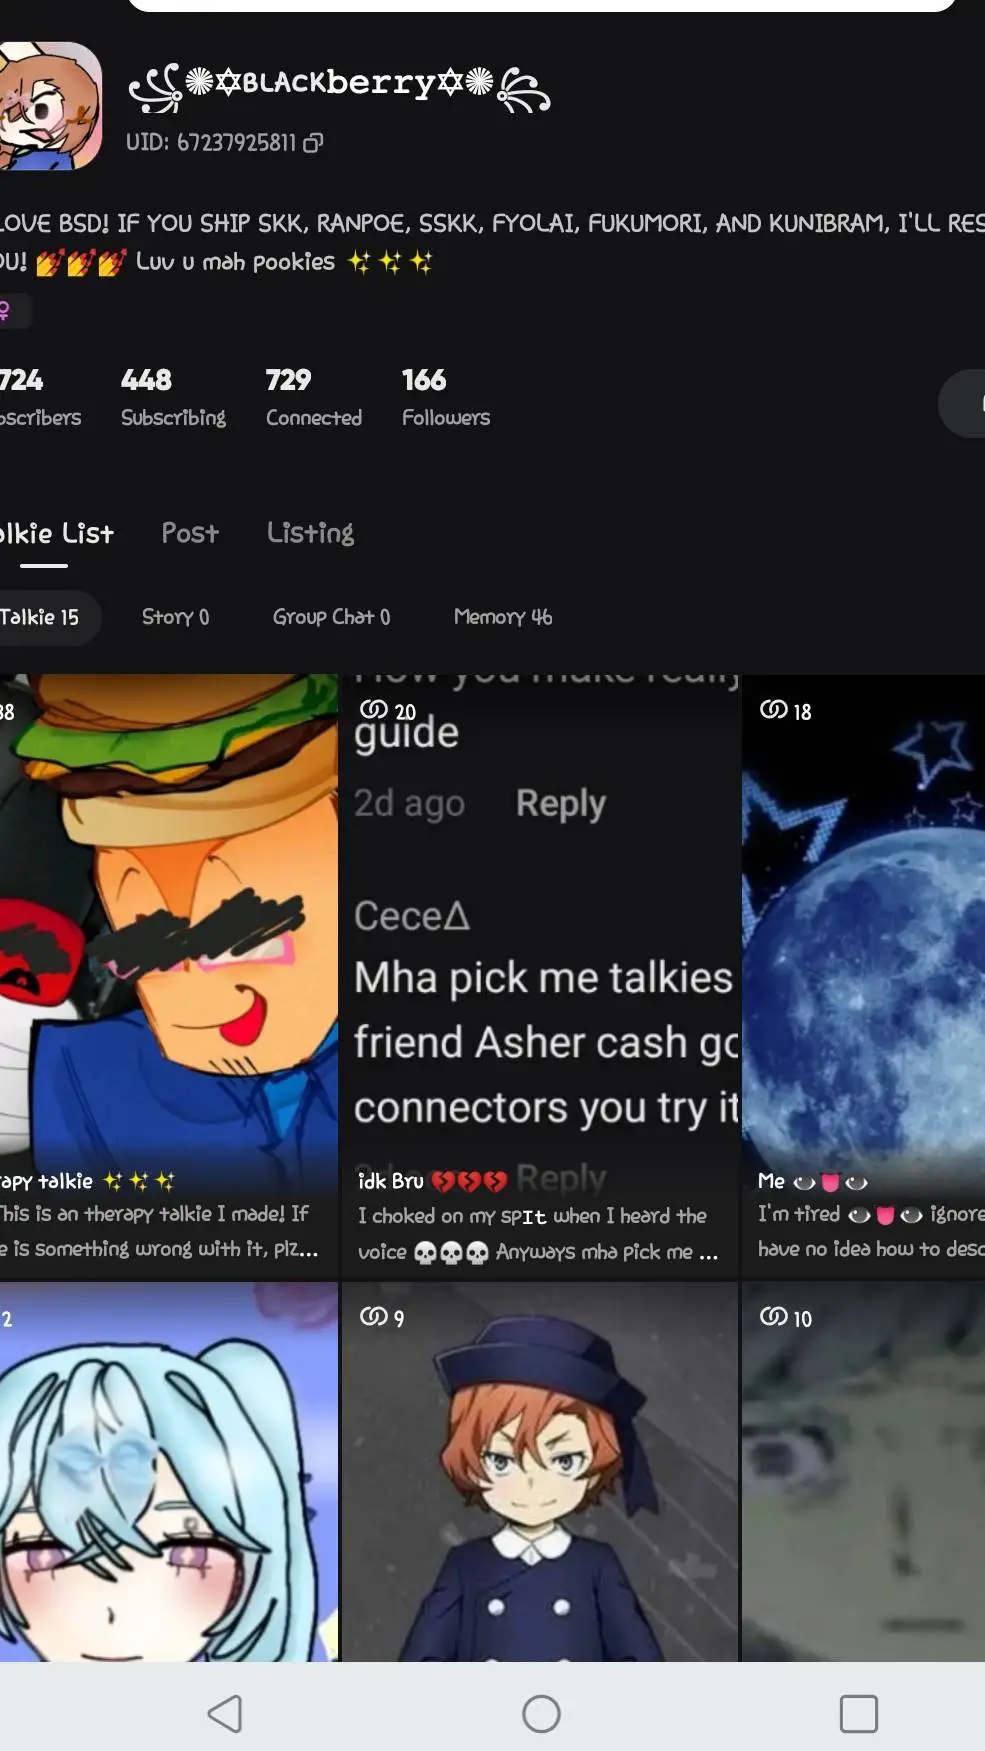Tap the Android back navigation button
This screenshot has height=1751, width=985.
(225, 1713)
